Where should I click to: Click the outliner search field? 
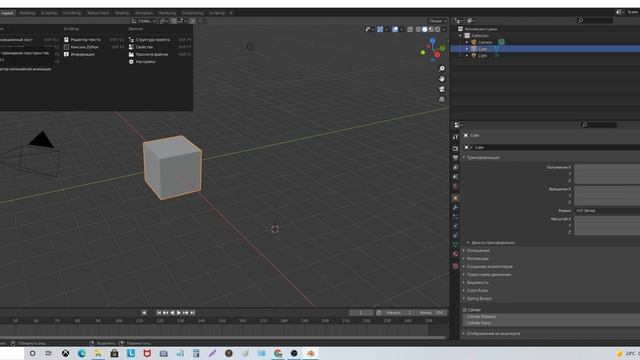[x=595, y=20]
